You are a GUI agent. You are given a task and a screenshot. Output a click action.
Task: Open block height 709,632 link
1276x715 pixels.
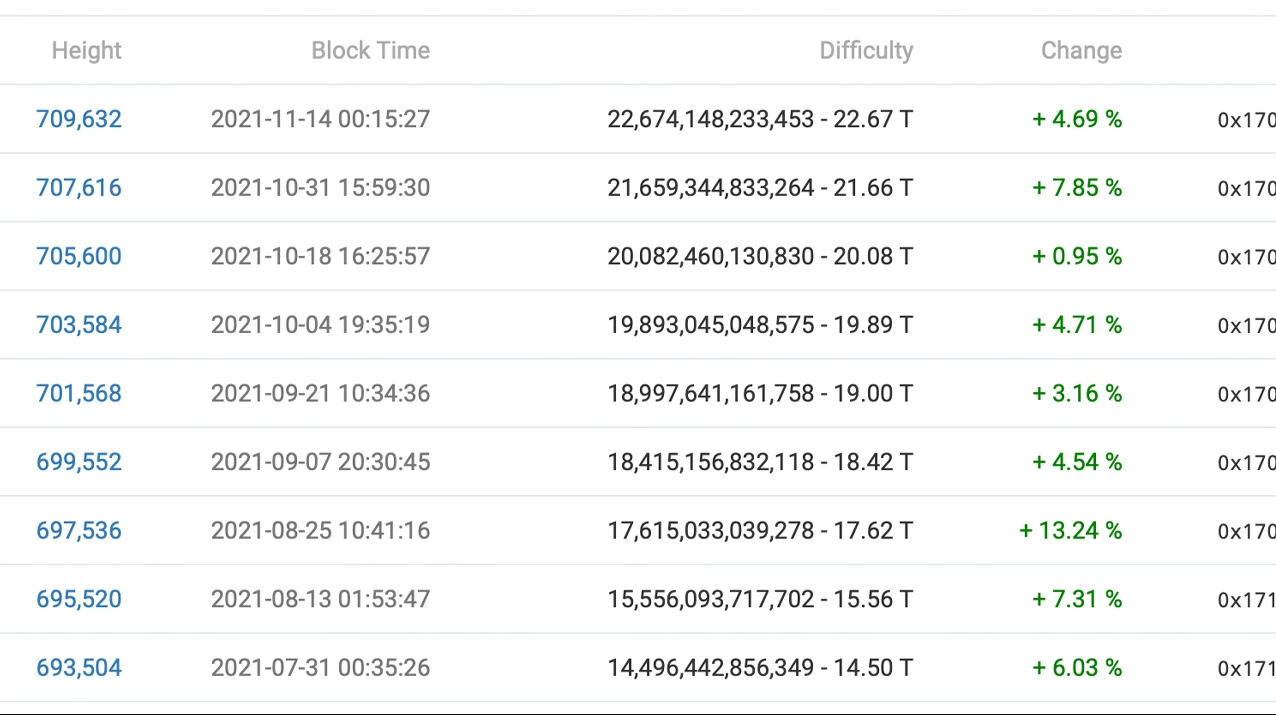pyautogui.click(x=79, y=119)
